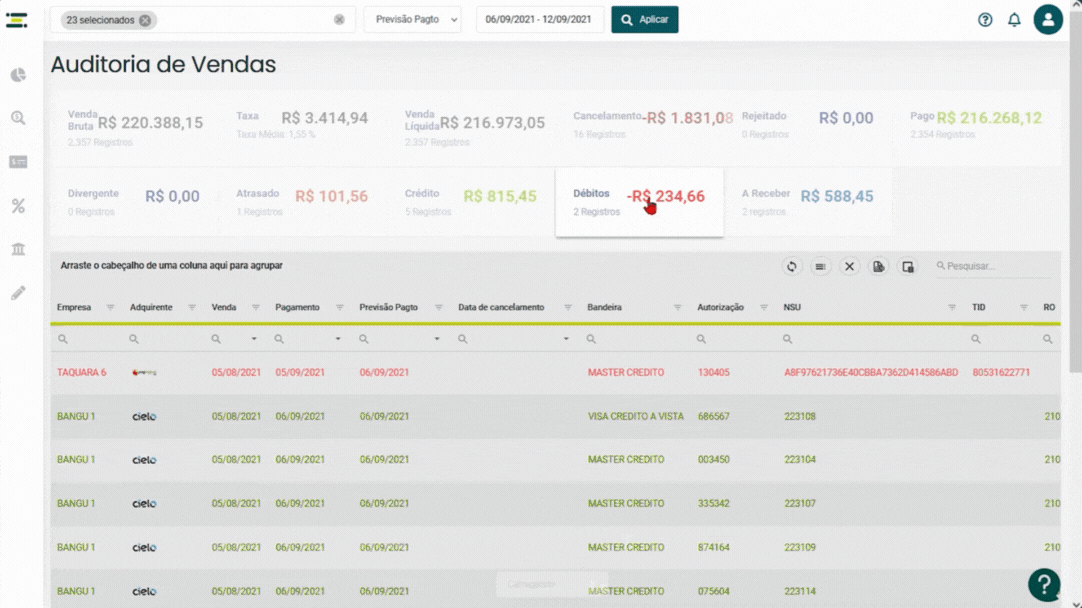Expand the Data de cancelamento filter dropdown arrow
1082x608 pixels.
(x=566, y=339)
